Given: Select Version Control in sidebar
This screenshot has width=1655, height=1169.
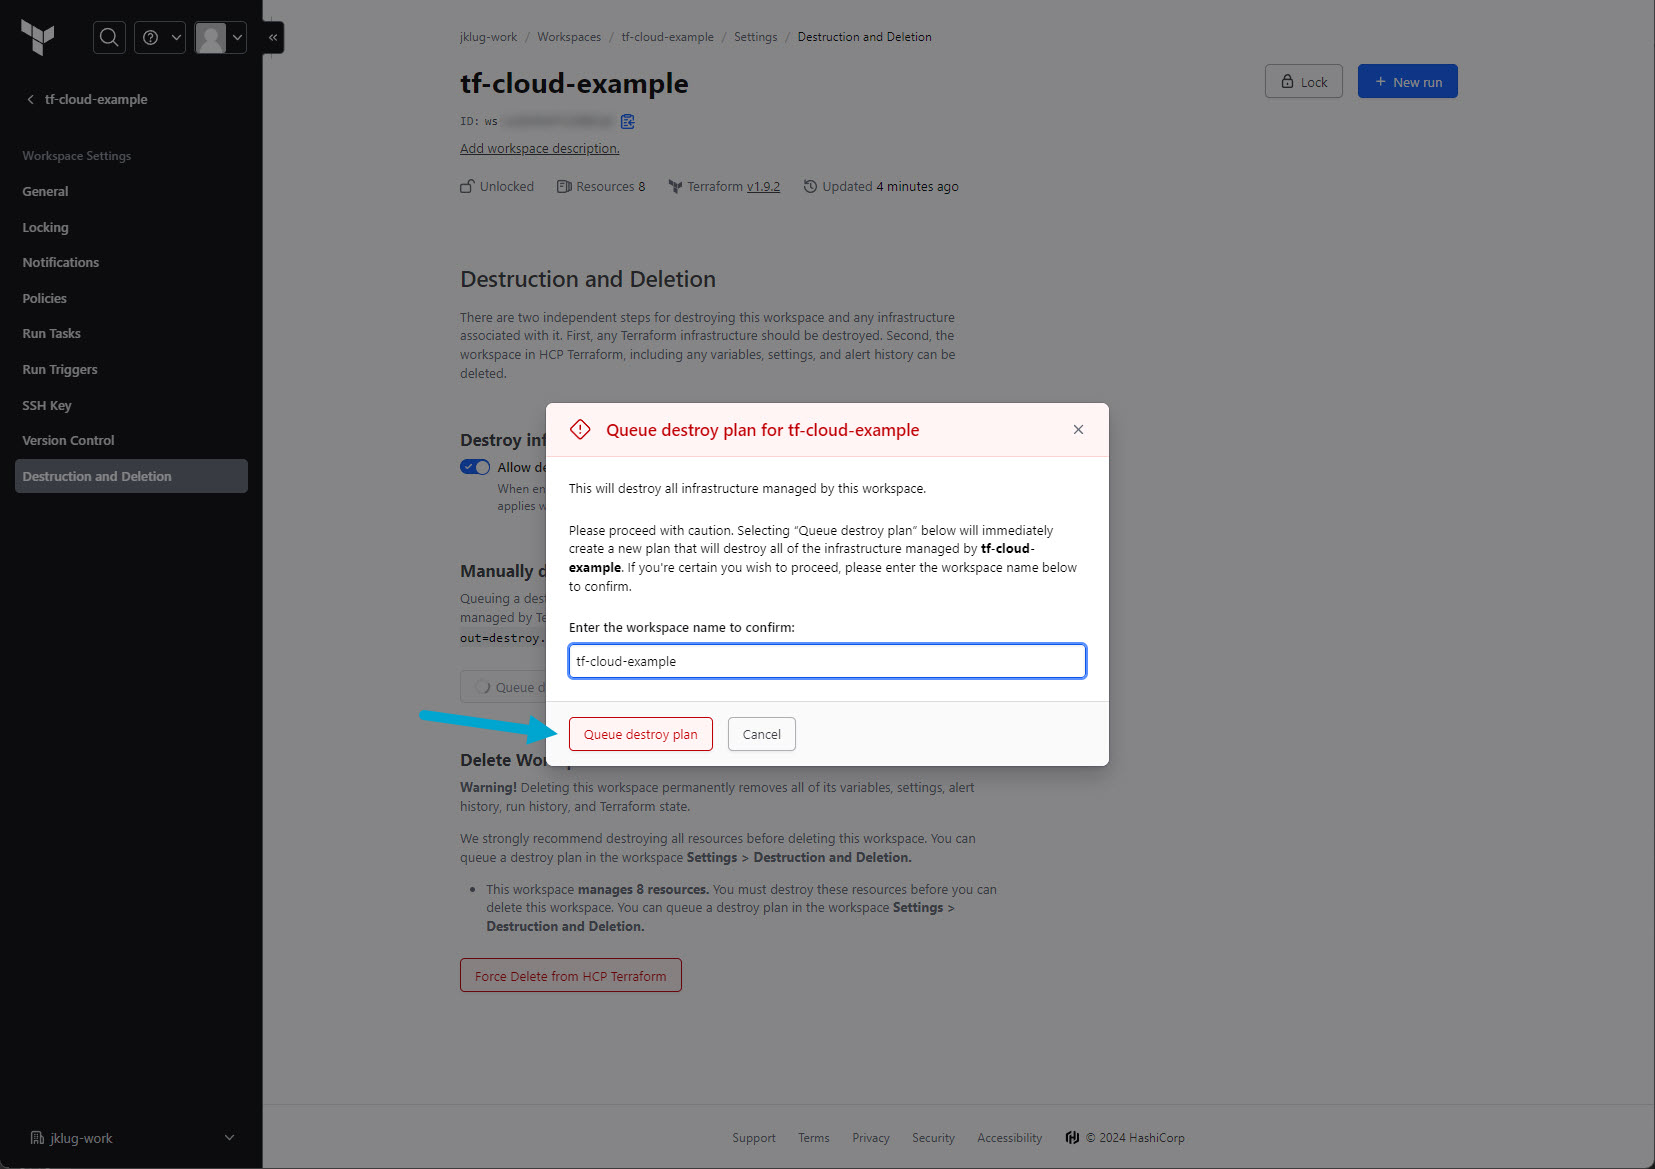Looking at the screenshot, I should [x=68, y=441].
